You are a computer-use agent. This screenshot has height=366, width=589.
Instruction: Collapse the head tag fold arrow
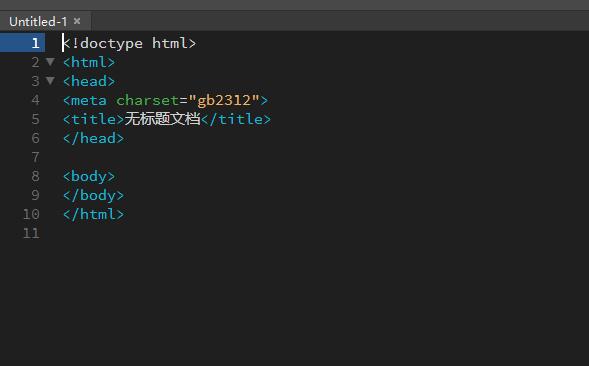click(50, 80)
